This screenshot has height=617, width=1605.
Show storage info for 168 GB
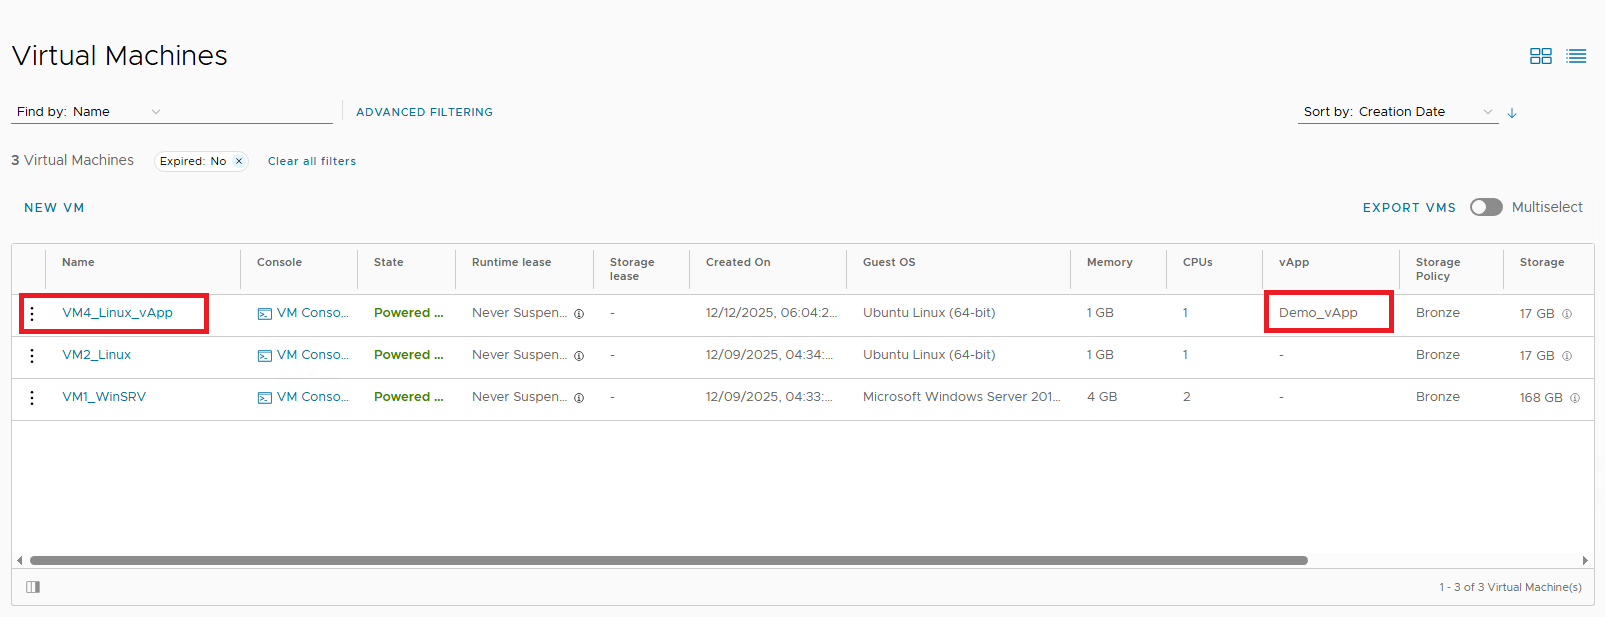[x=1575, y=398]
